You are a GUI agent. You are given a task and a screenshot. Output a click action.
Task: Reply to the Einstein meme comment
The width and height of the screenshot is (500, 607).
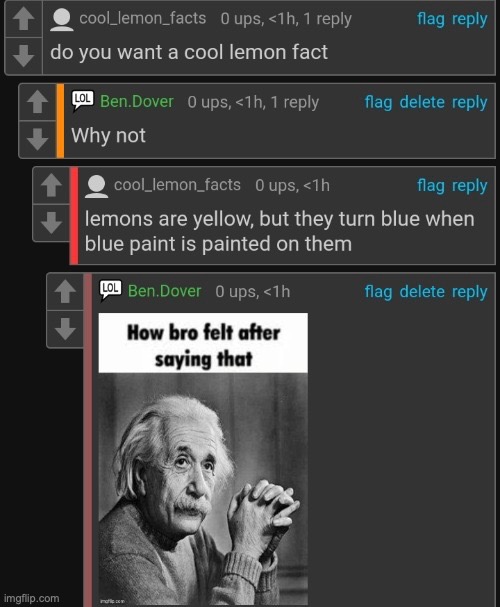(469, 292)
